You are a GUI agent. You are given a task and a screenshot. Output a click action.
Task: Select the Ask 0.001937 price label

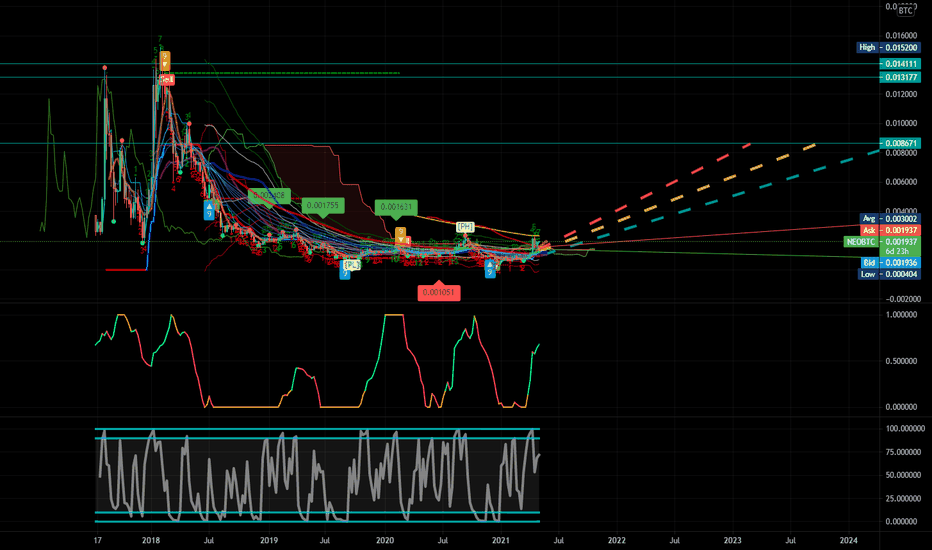(890, 230)
